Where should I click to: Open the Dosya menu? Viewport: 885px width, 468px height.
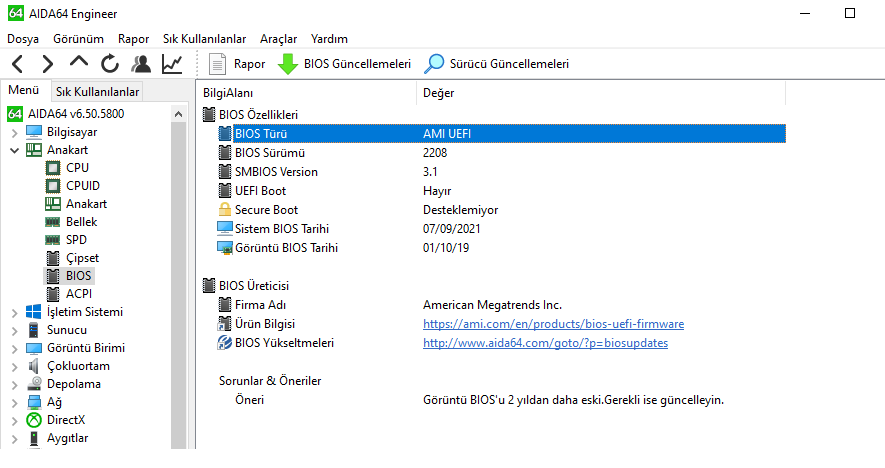coord(23,39)
